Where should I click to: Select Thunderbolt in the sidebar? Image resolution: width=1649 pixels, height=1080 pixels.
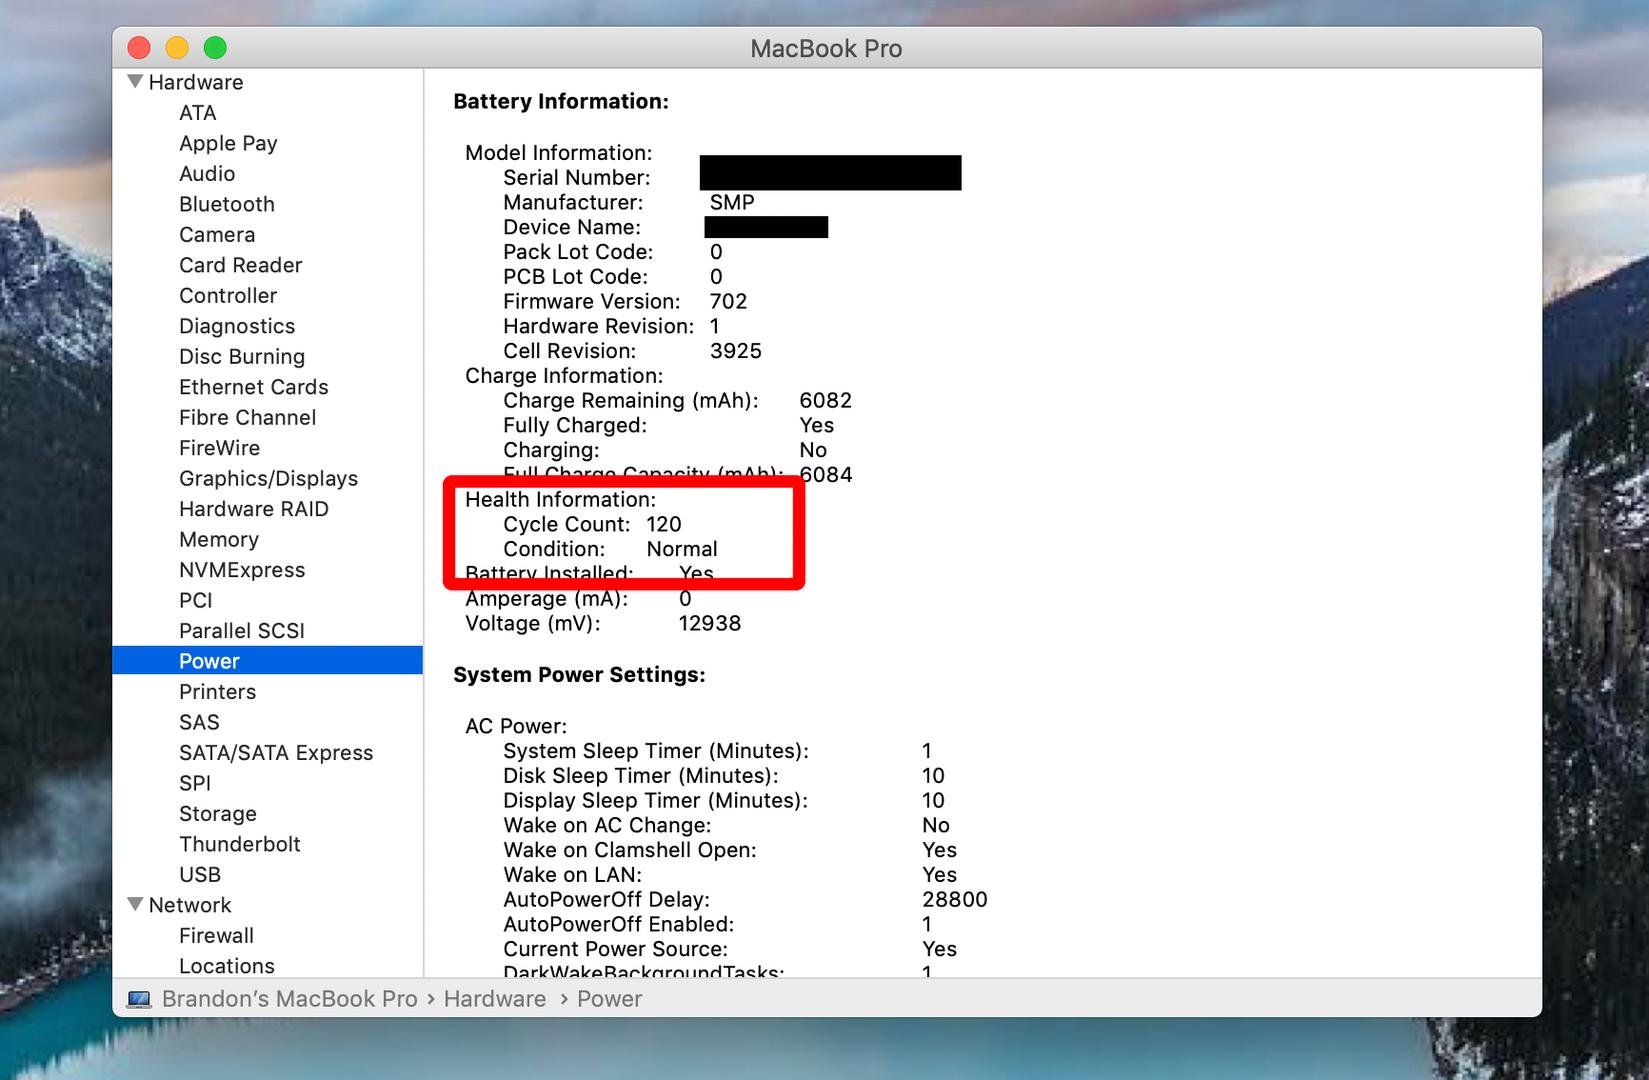pyautogui.click(x=239, y=844)
